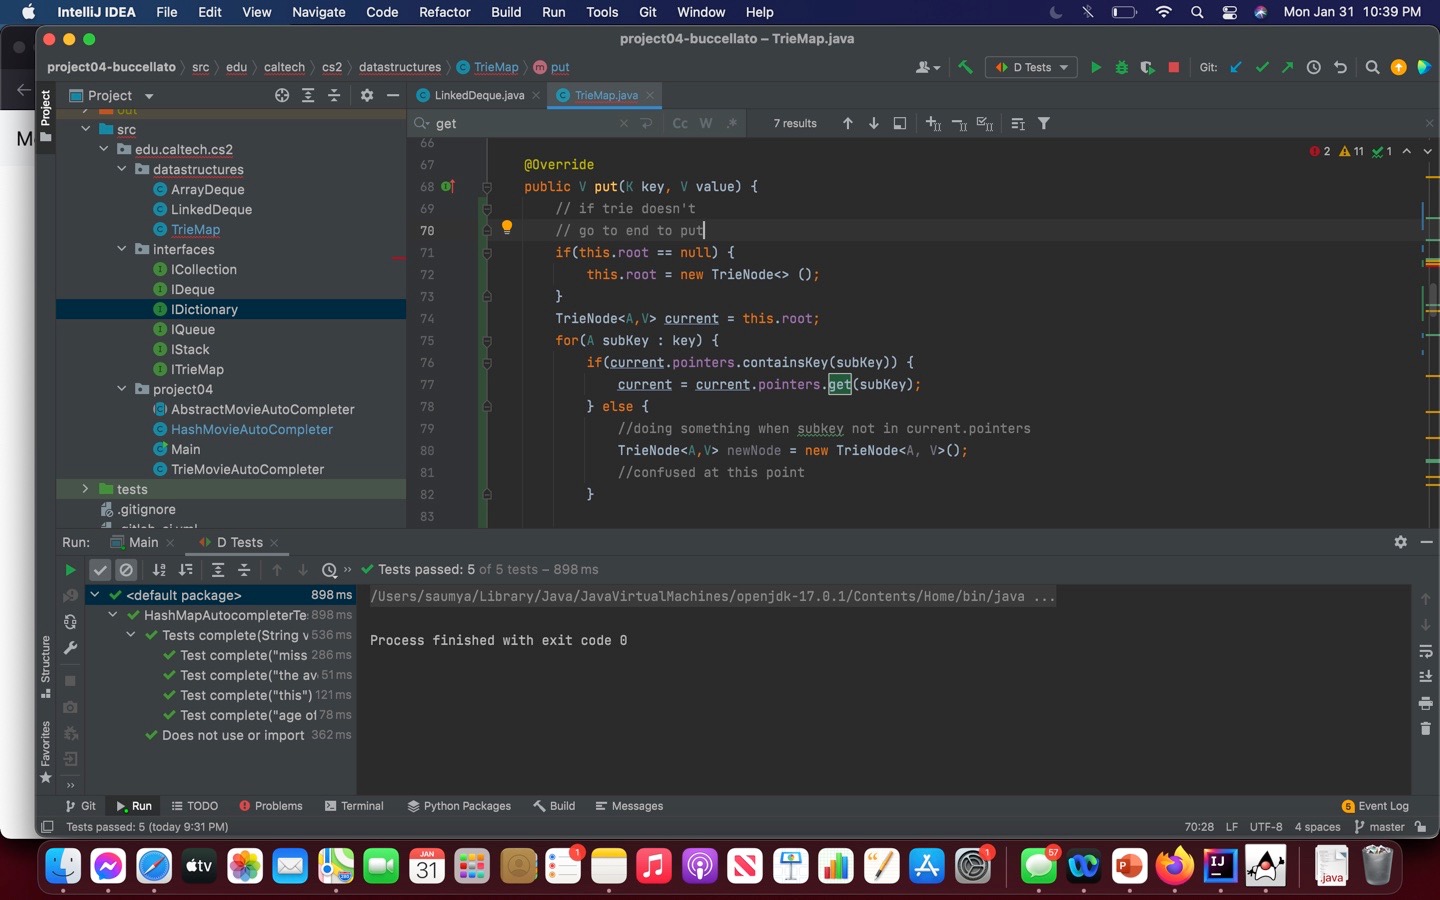This screenshot has height=900, width=1440.
Task: Click Git update project arrow icon
Action: coord(1236,68)
